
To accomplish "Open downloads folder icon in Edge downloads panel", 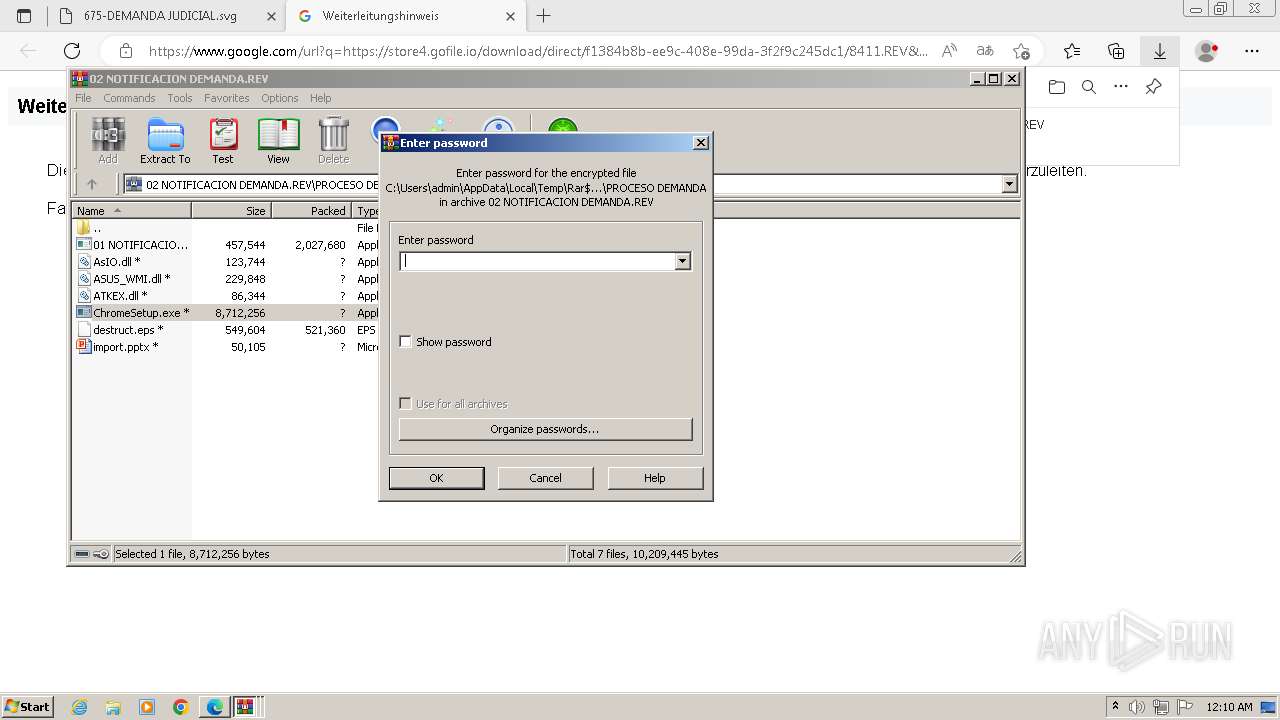I will 1057,87.
